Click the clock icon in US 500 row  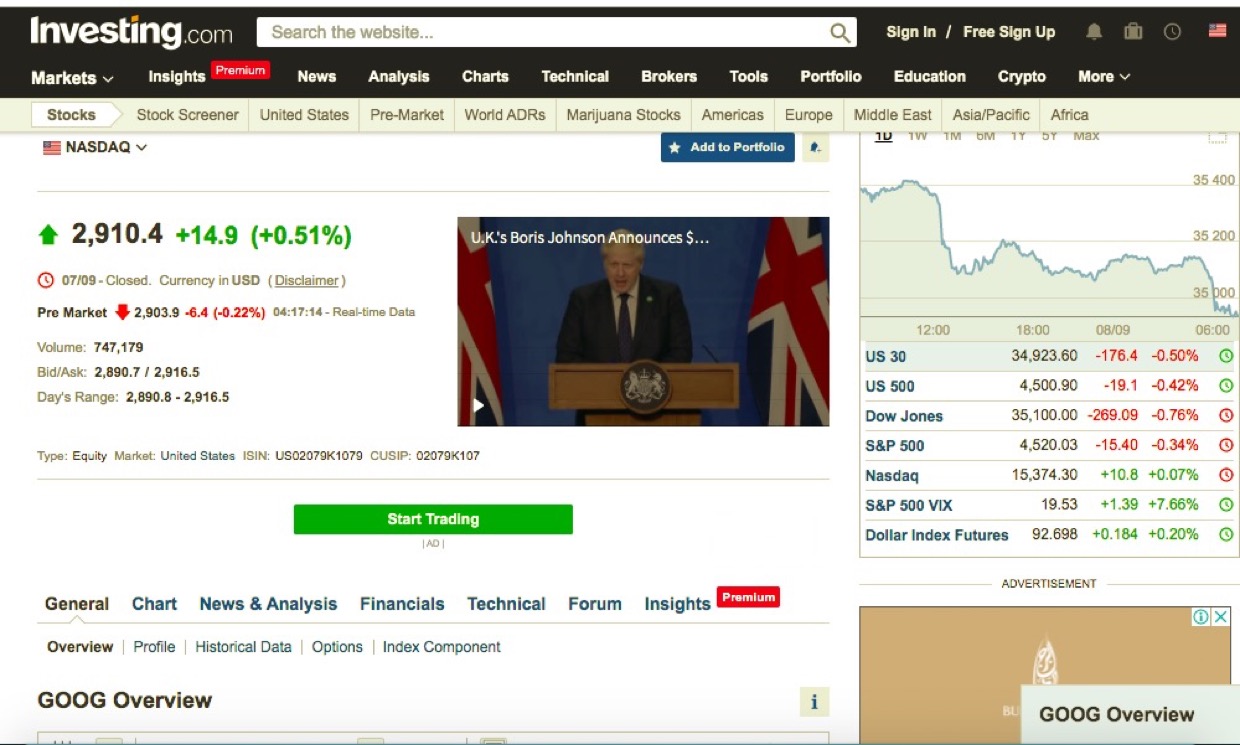tap(1226, 386)
